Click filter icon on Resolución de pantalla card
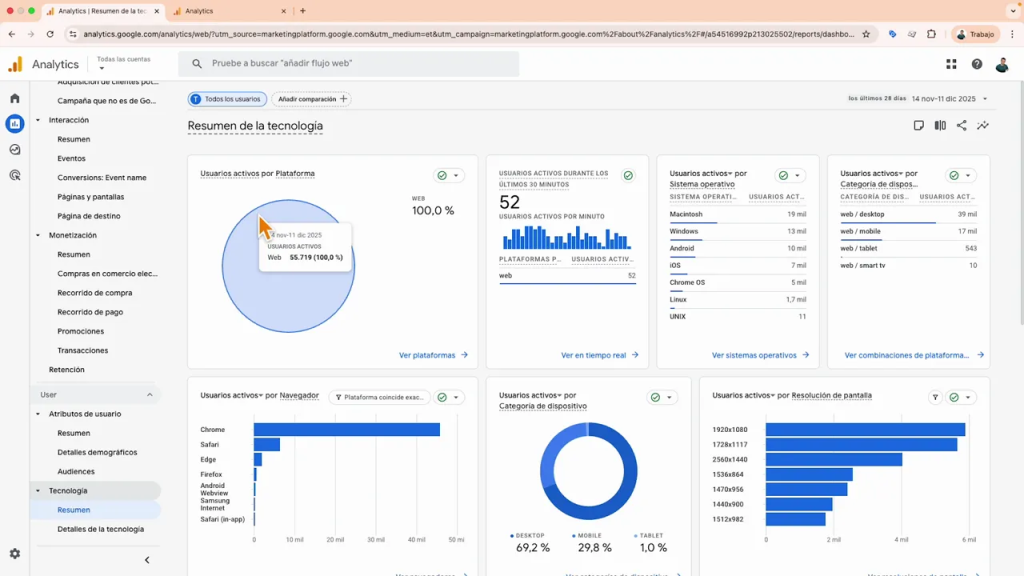 [935, 397]
